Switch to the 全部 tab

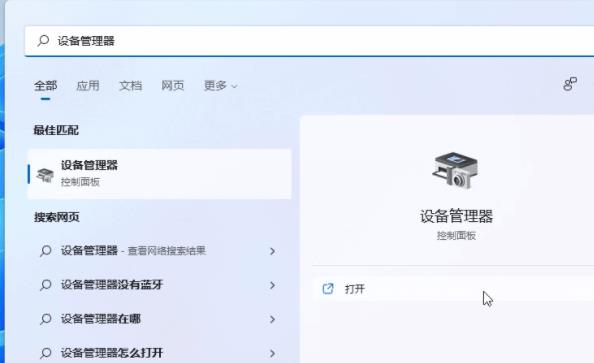coord(45,86)
